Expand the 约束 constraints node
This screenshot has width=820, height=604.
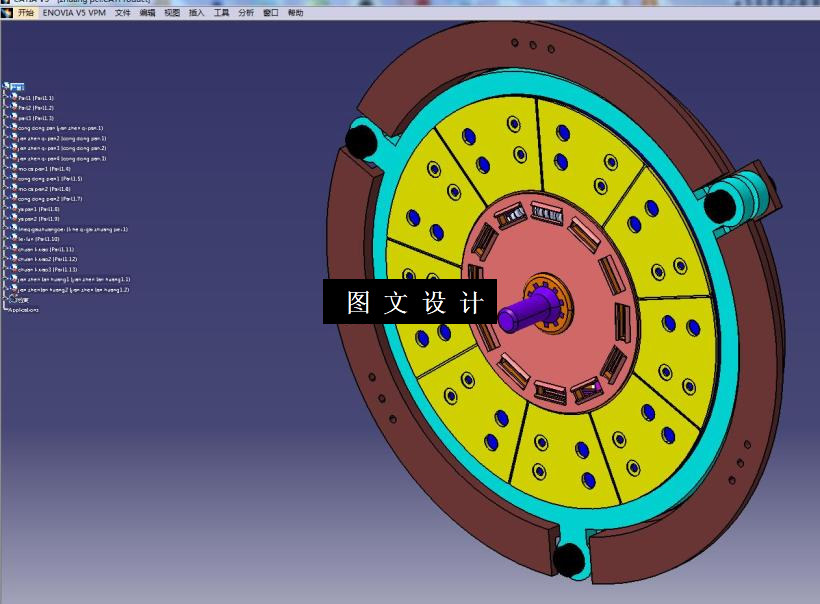(6, 300)
